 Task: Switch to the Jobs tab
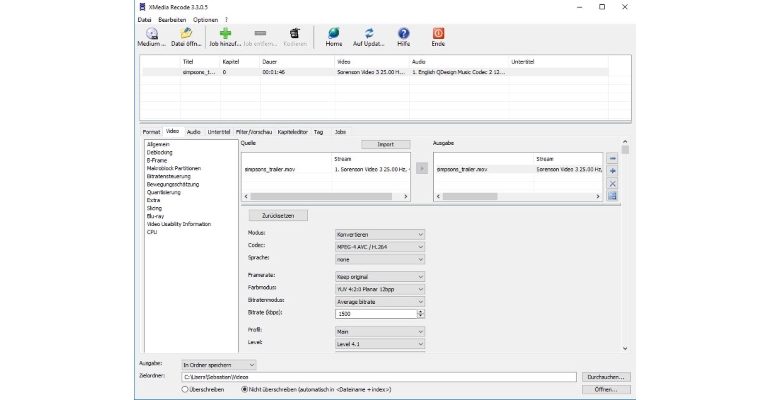point(340,132)
